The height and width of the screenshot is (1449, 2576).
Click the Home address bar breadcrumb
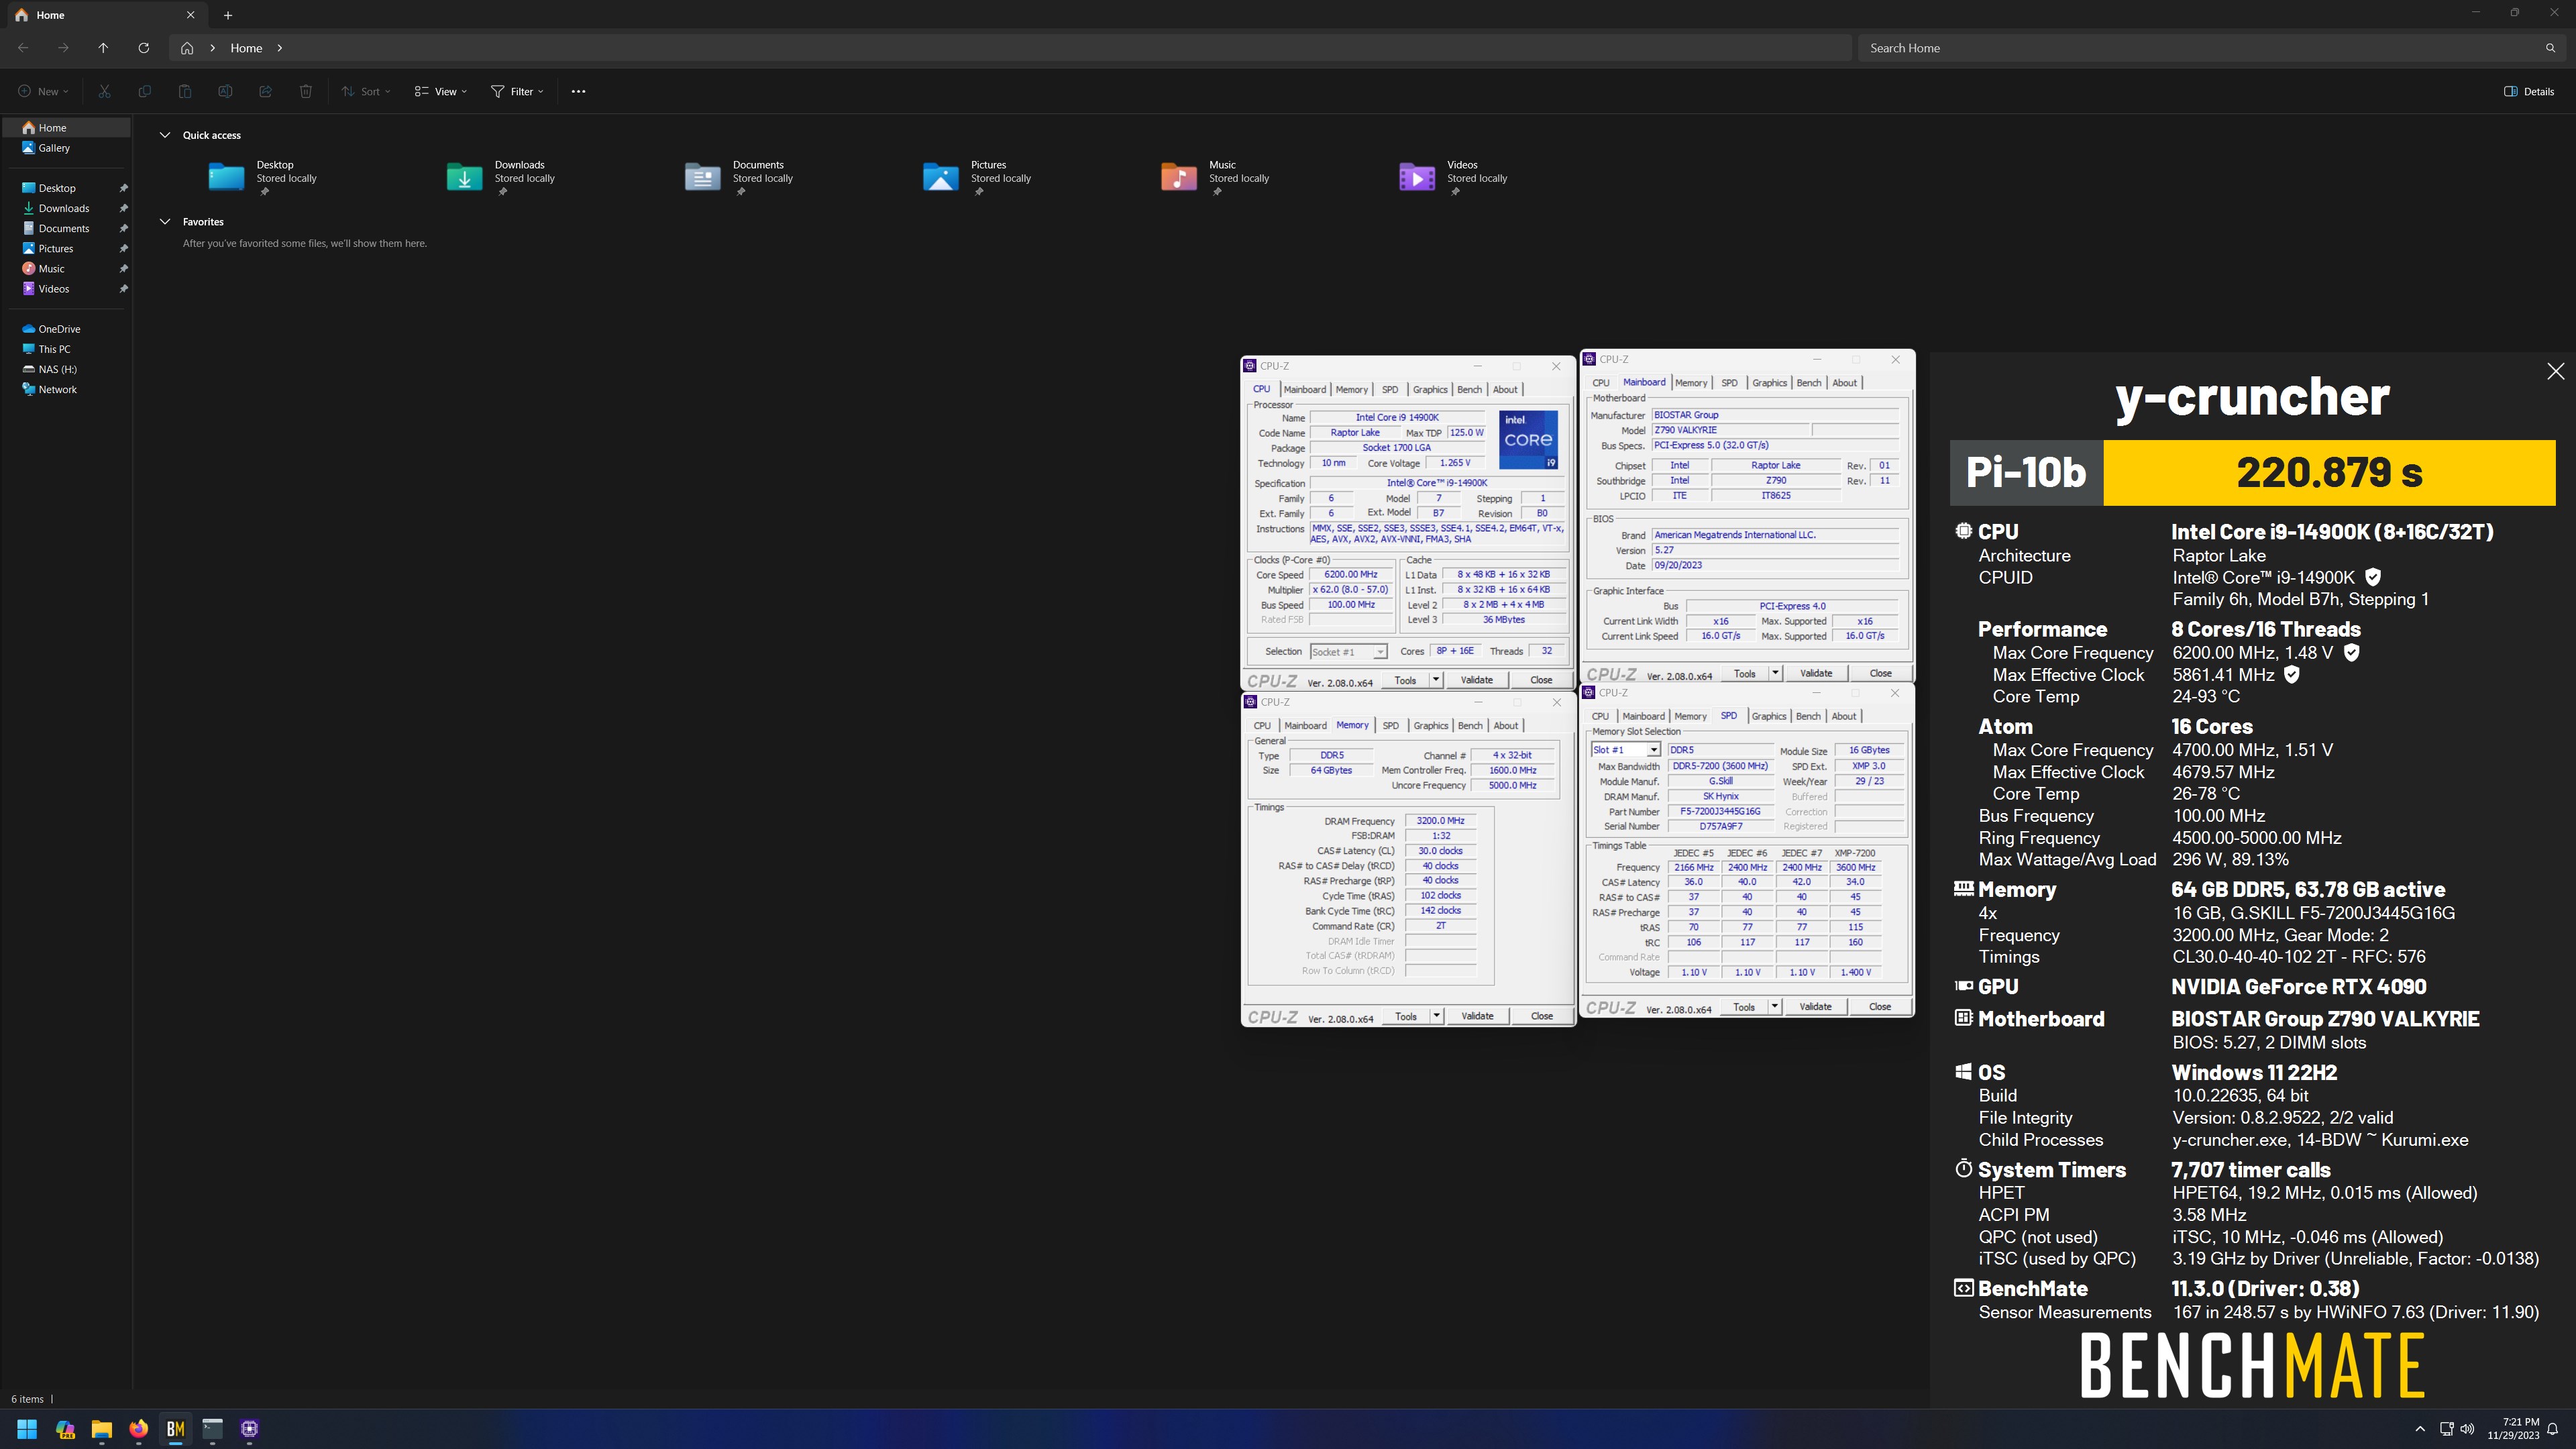pos(246,48)
